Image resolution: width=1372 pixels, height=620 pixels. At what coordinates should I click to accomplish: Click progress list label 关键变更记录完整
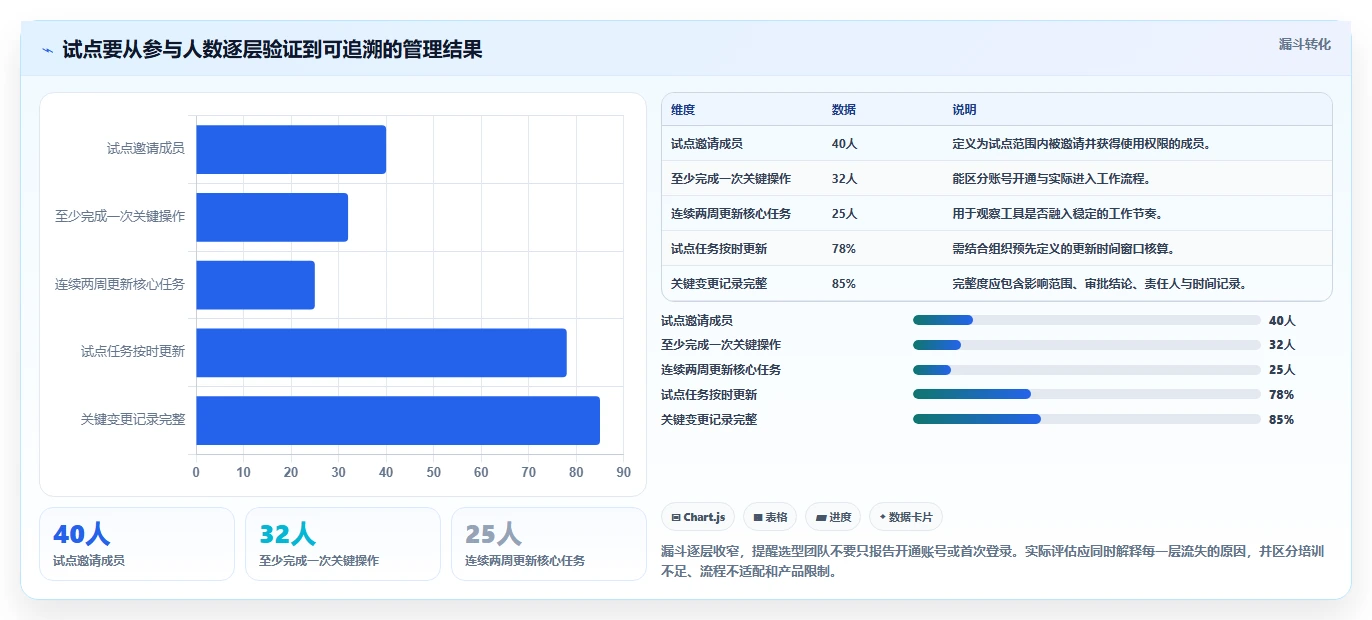[709, 420]
